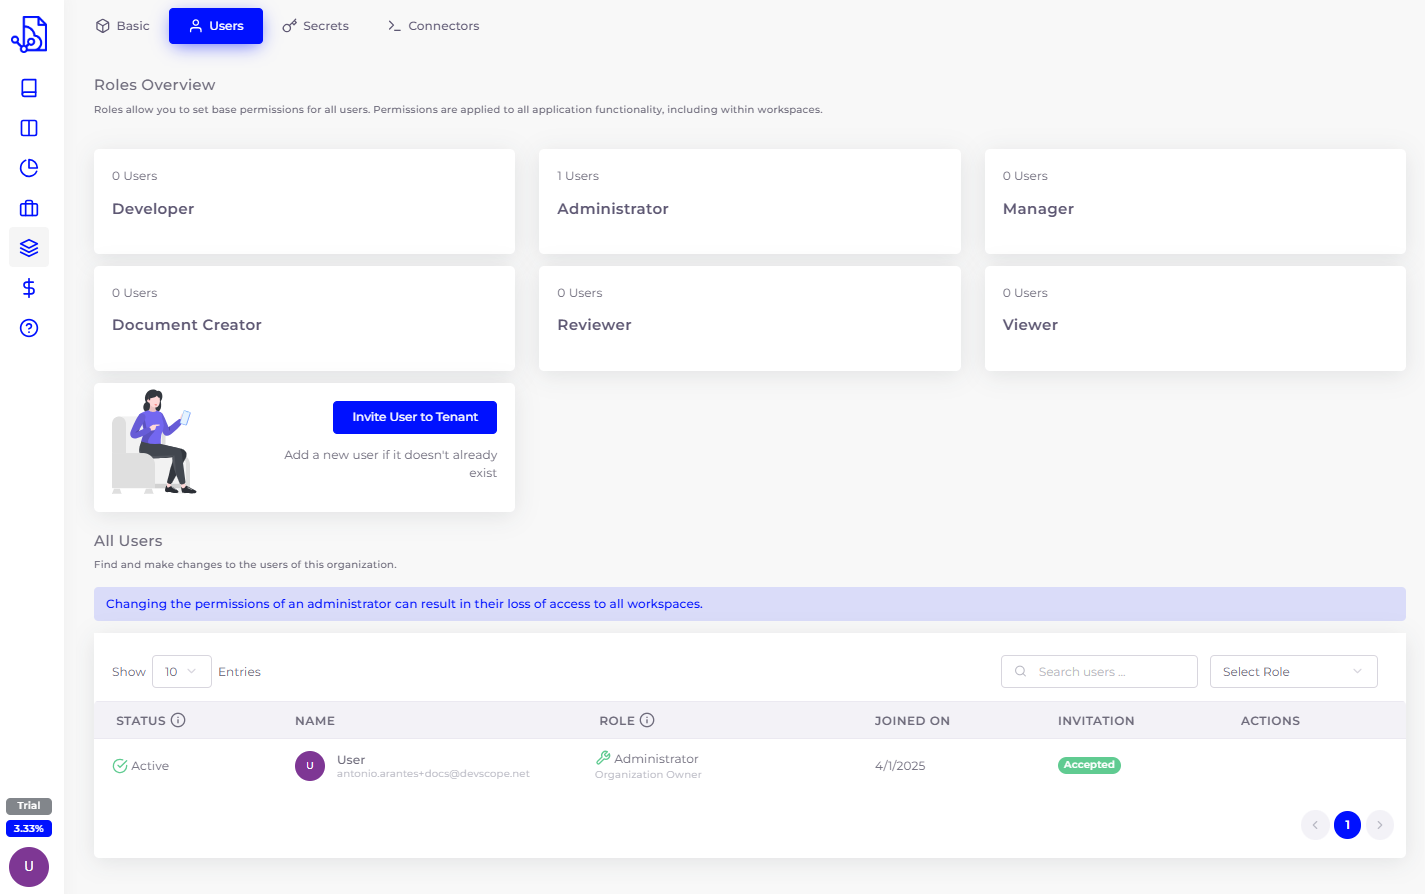Open the help question mark icon
This screenshot has height=894, width=1425.
coord(29,328)
